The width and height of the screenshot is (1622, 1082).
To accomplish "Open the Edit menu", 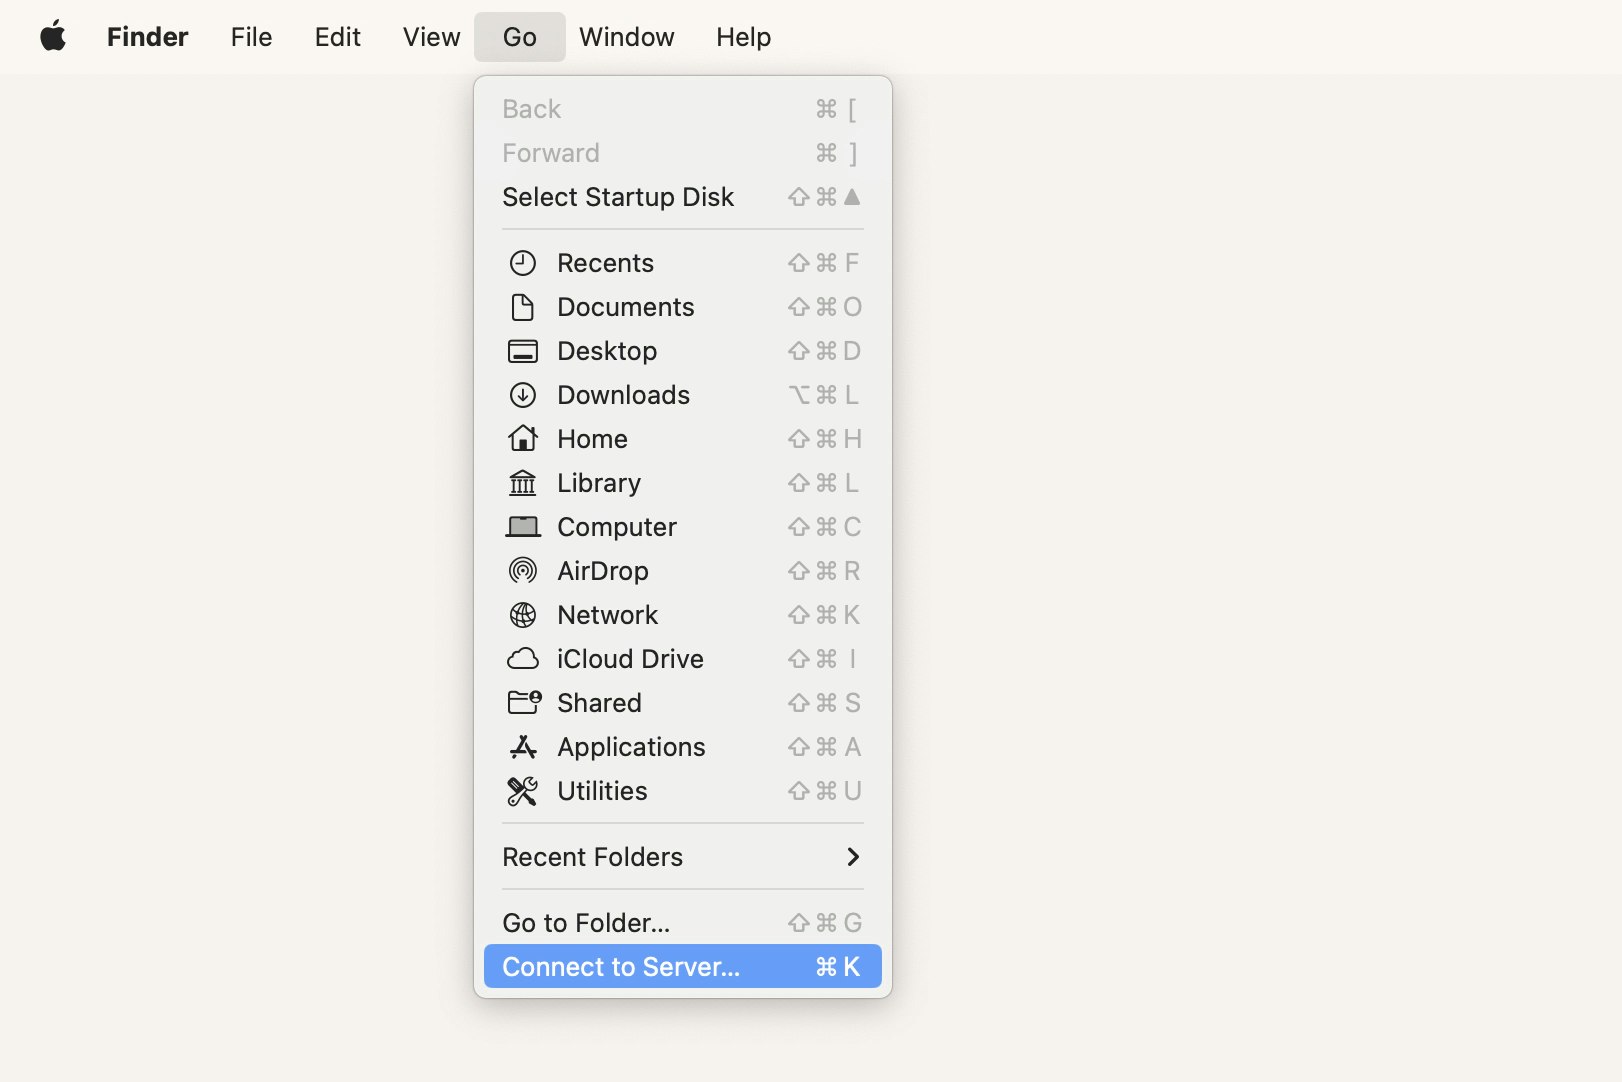I will 337,37.
